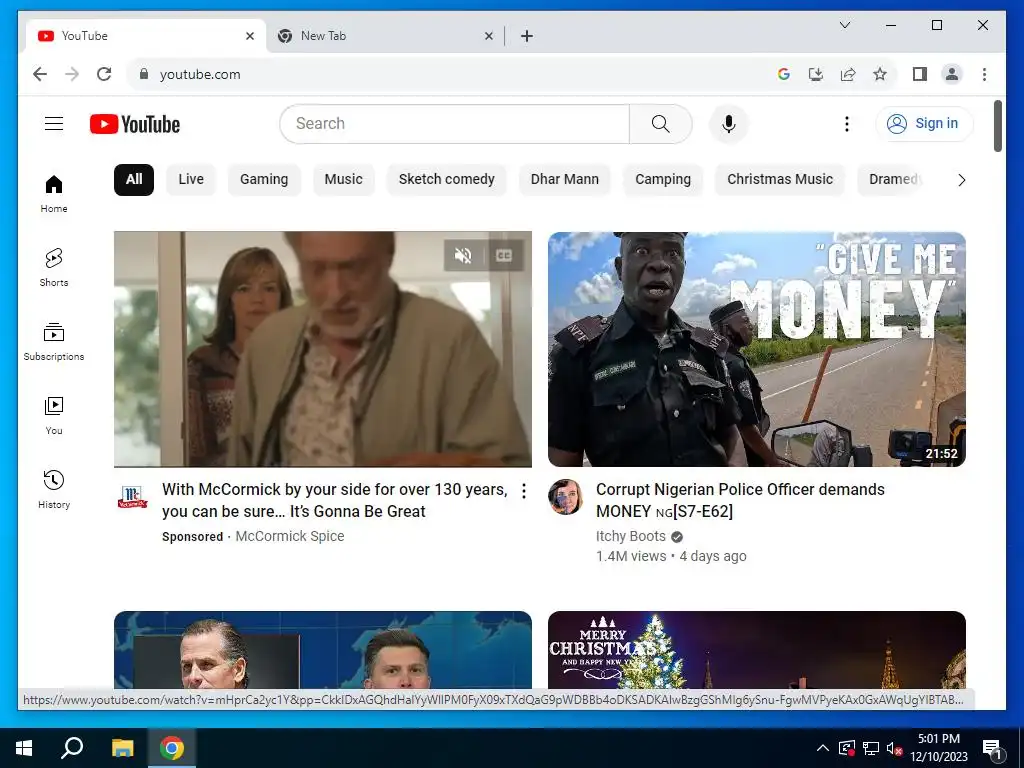Open the Give Me Money video thumbnail
The height and width of the screenshot is (768, 1024).
pyautogui.click(x=757, y=349)
